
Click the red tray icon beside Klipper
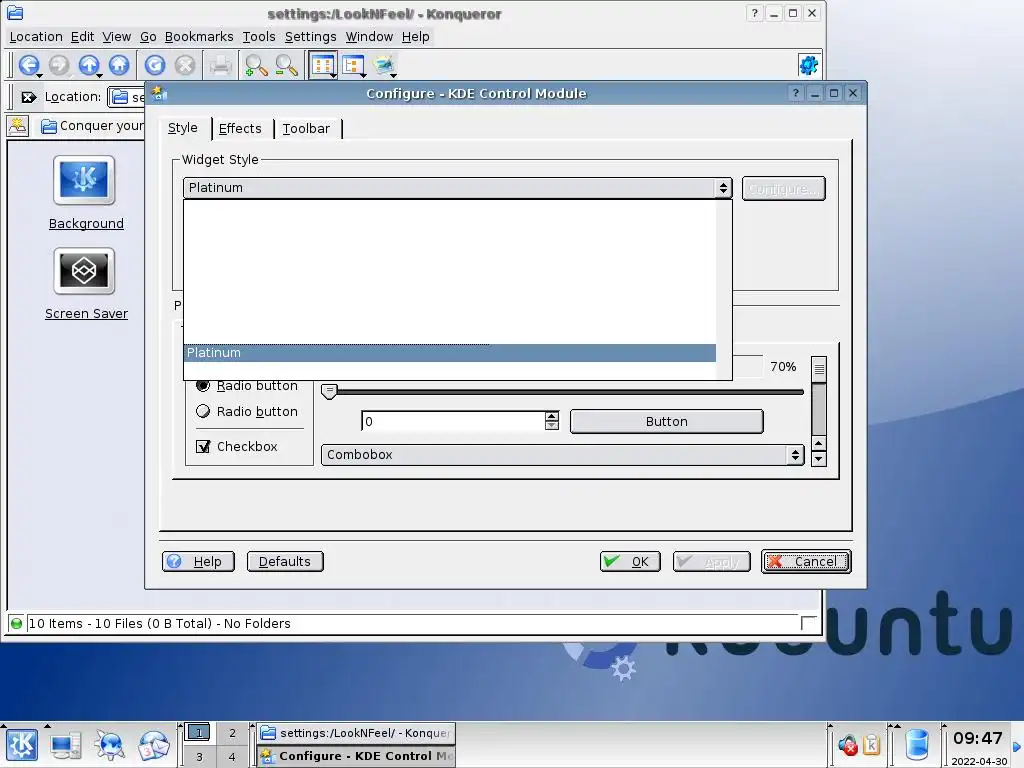click(x=848, y=744)
